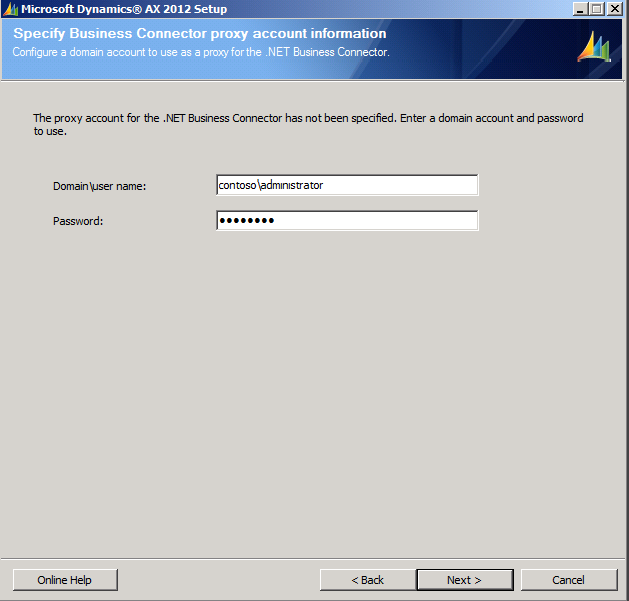Close the setup window
Screen dimensions: 629x601
(615, 9)
